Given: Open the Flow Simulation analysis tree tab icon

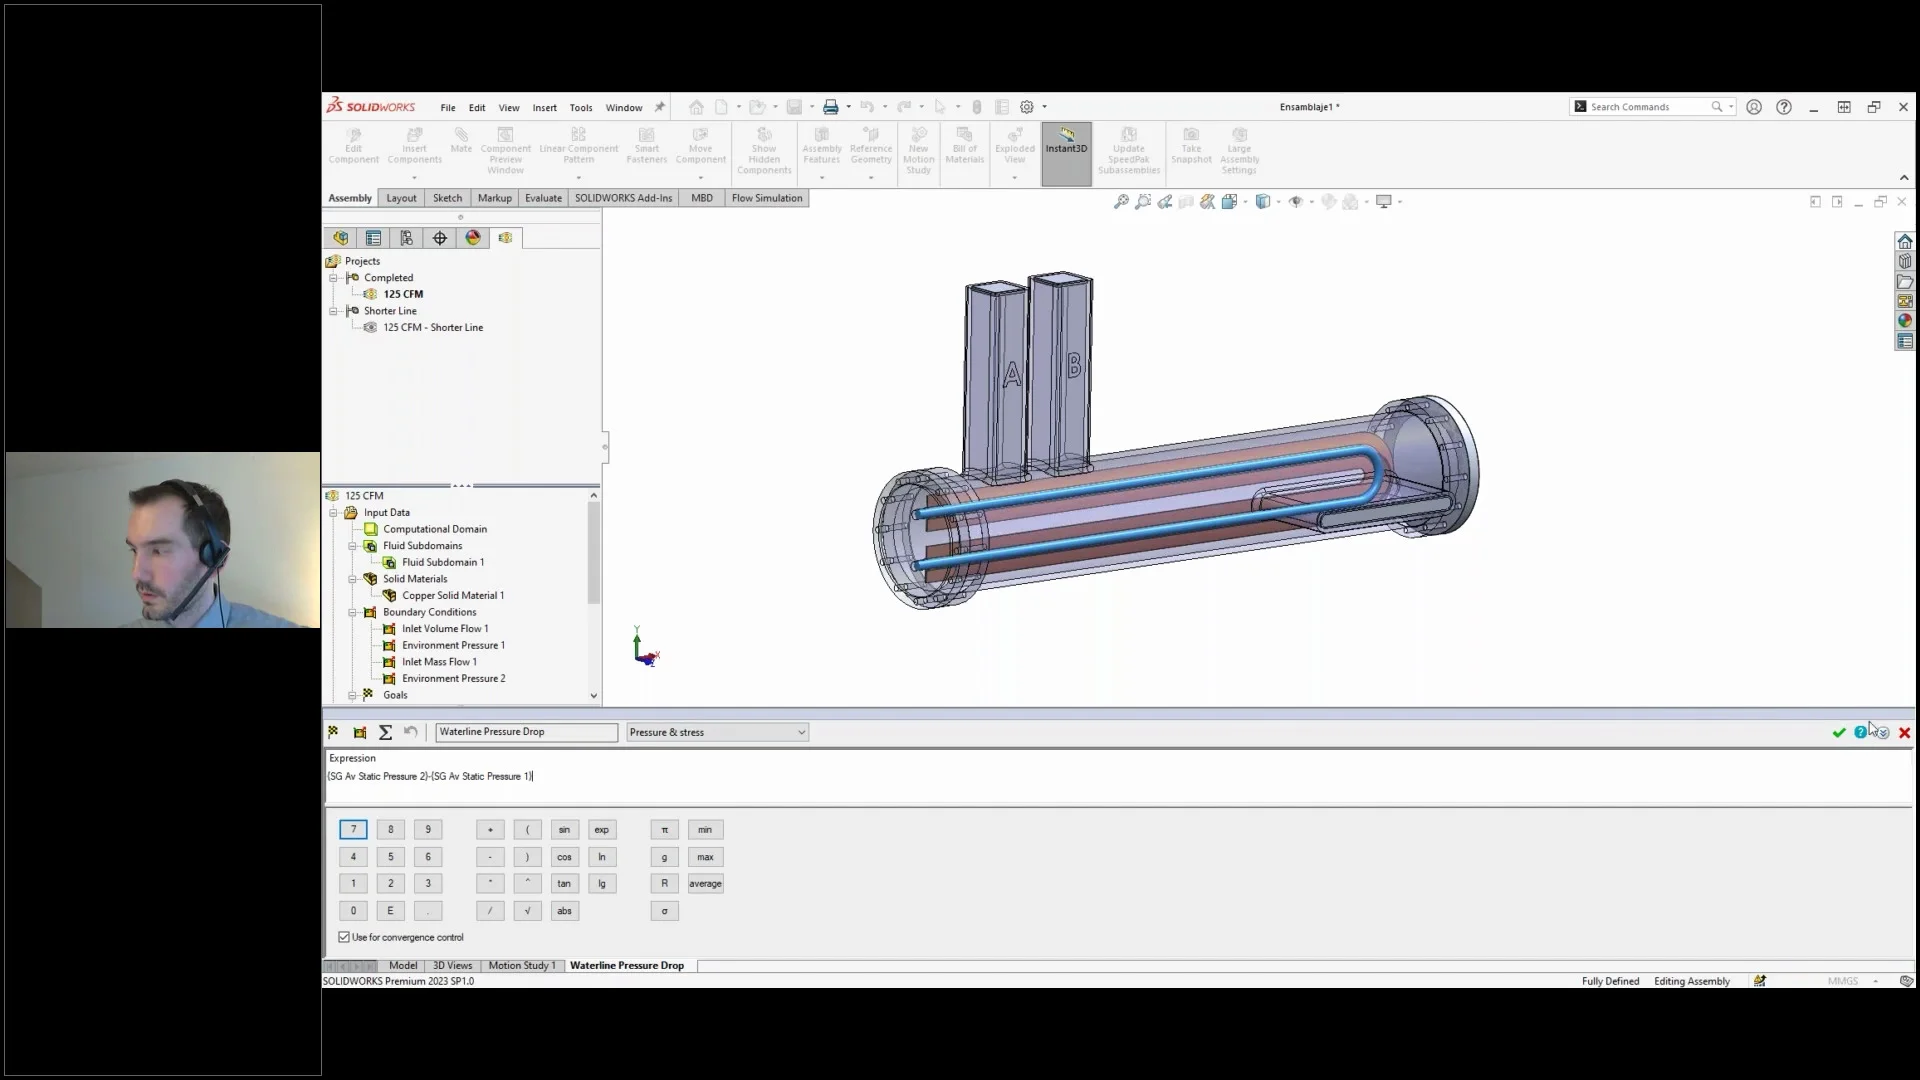Looking at the screenshot, I should tap(506, 238).
